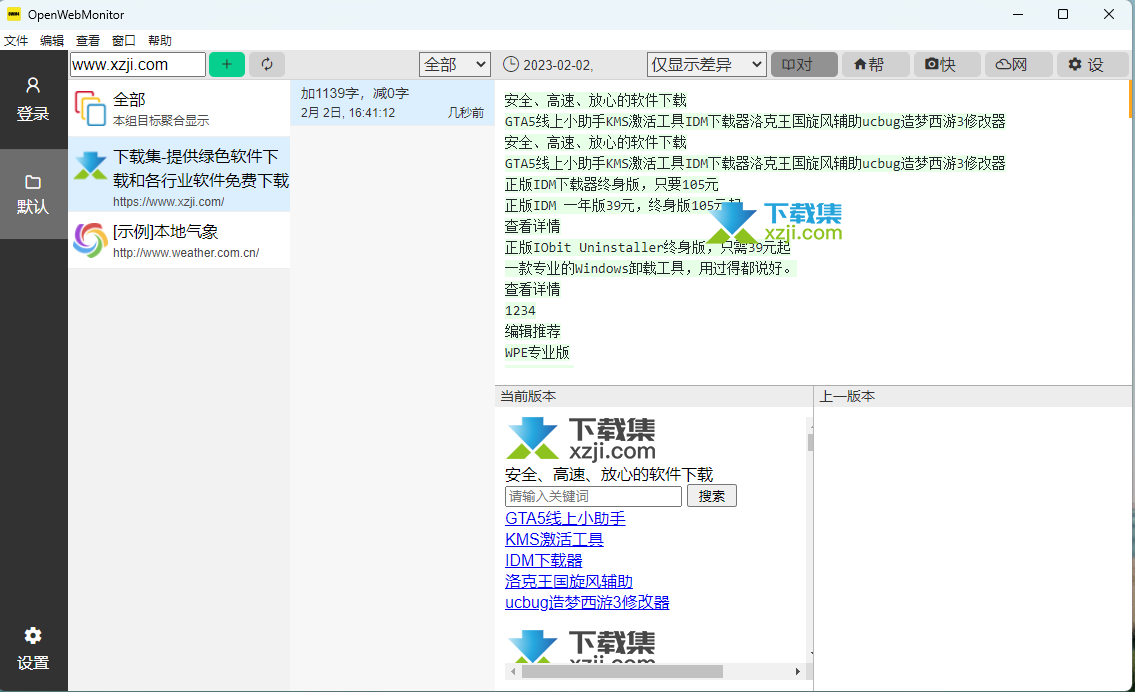Minimize the OpenWebMonitor window
1135x692 pixels.
1018,14
